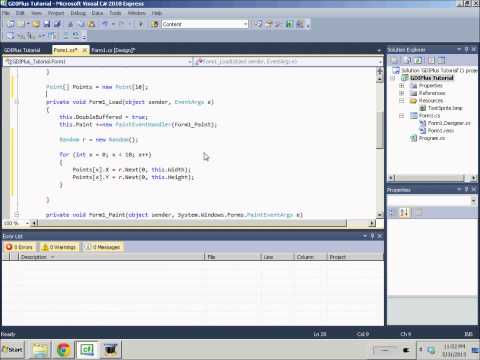Switch to the GDIPlus Tutorial tab
This screenshot has height=360, width=480.
[23, 50]
